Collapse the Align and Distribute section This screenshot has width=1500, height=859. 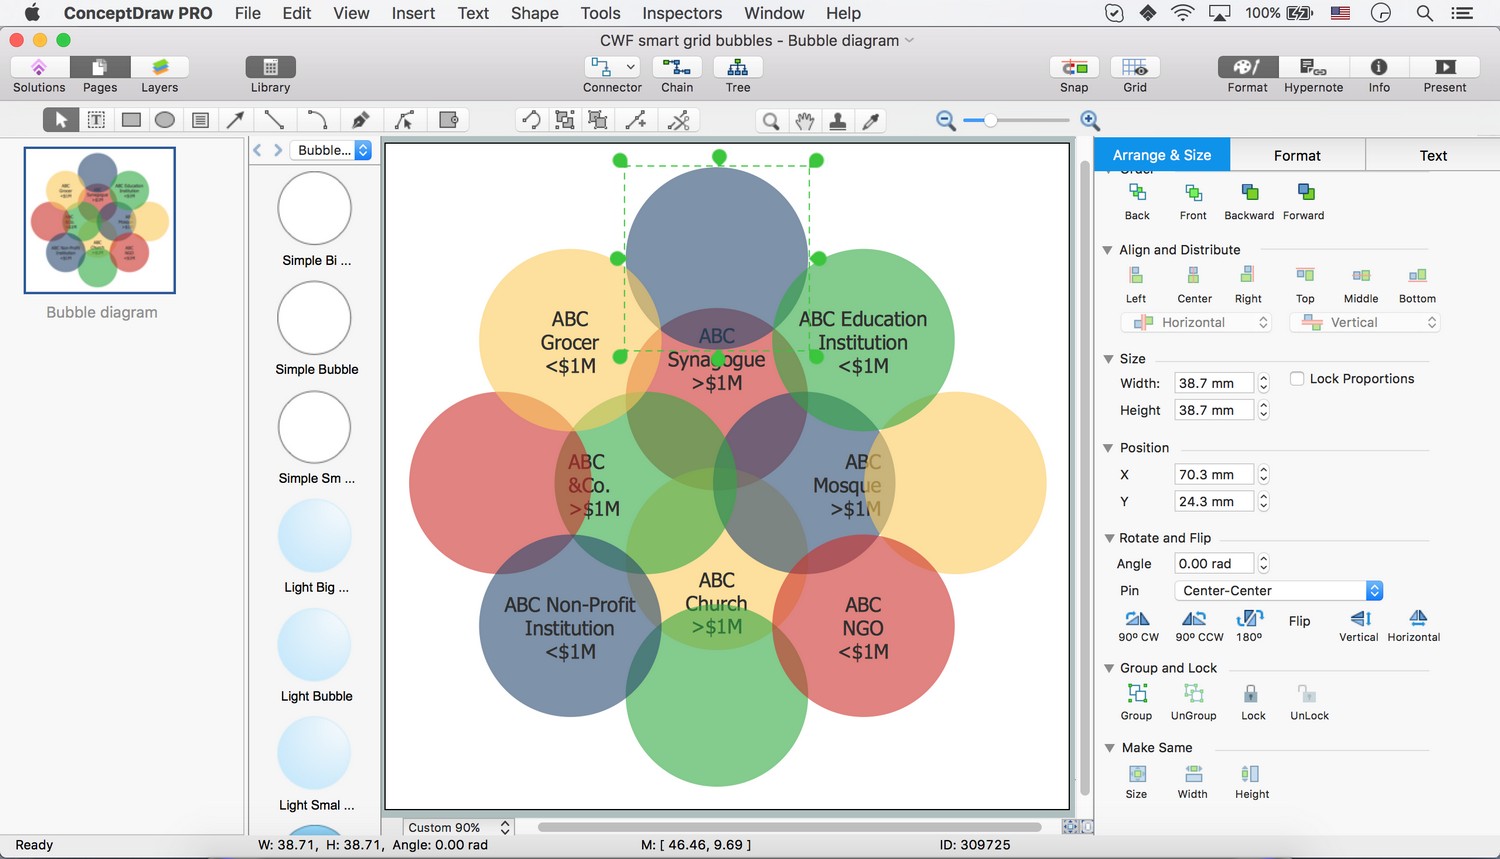click(1108, 250)
